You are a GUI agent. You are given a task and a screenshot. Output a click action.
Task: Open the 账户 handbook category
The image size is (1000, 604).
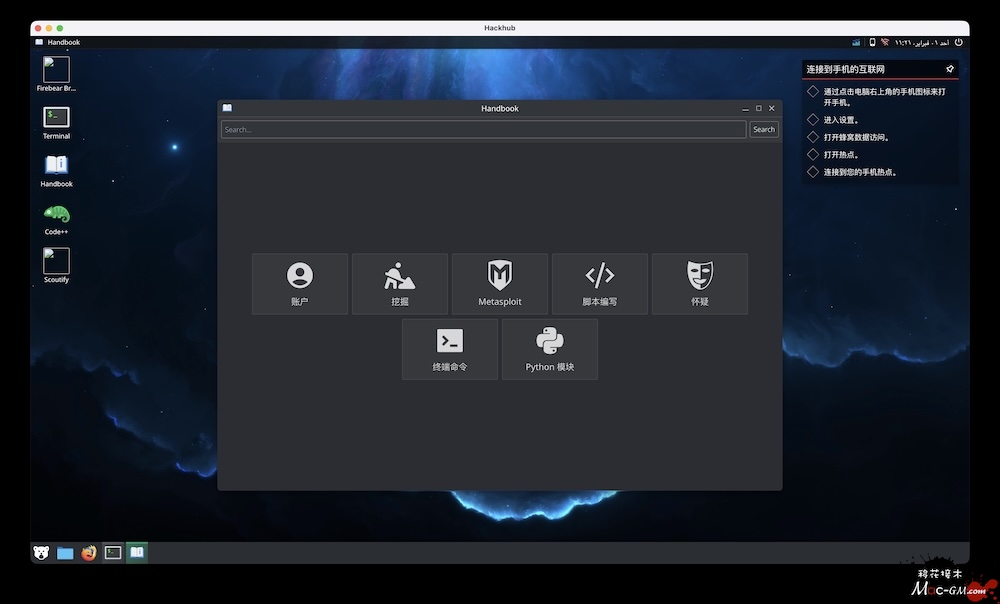[x=299, y=284]
